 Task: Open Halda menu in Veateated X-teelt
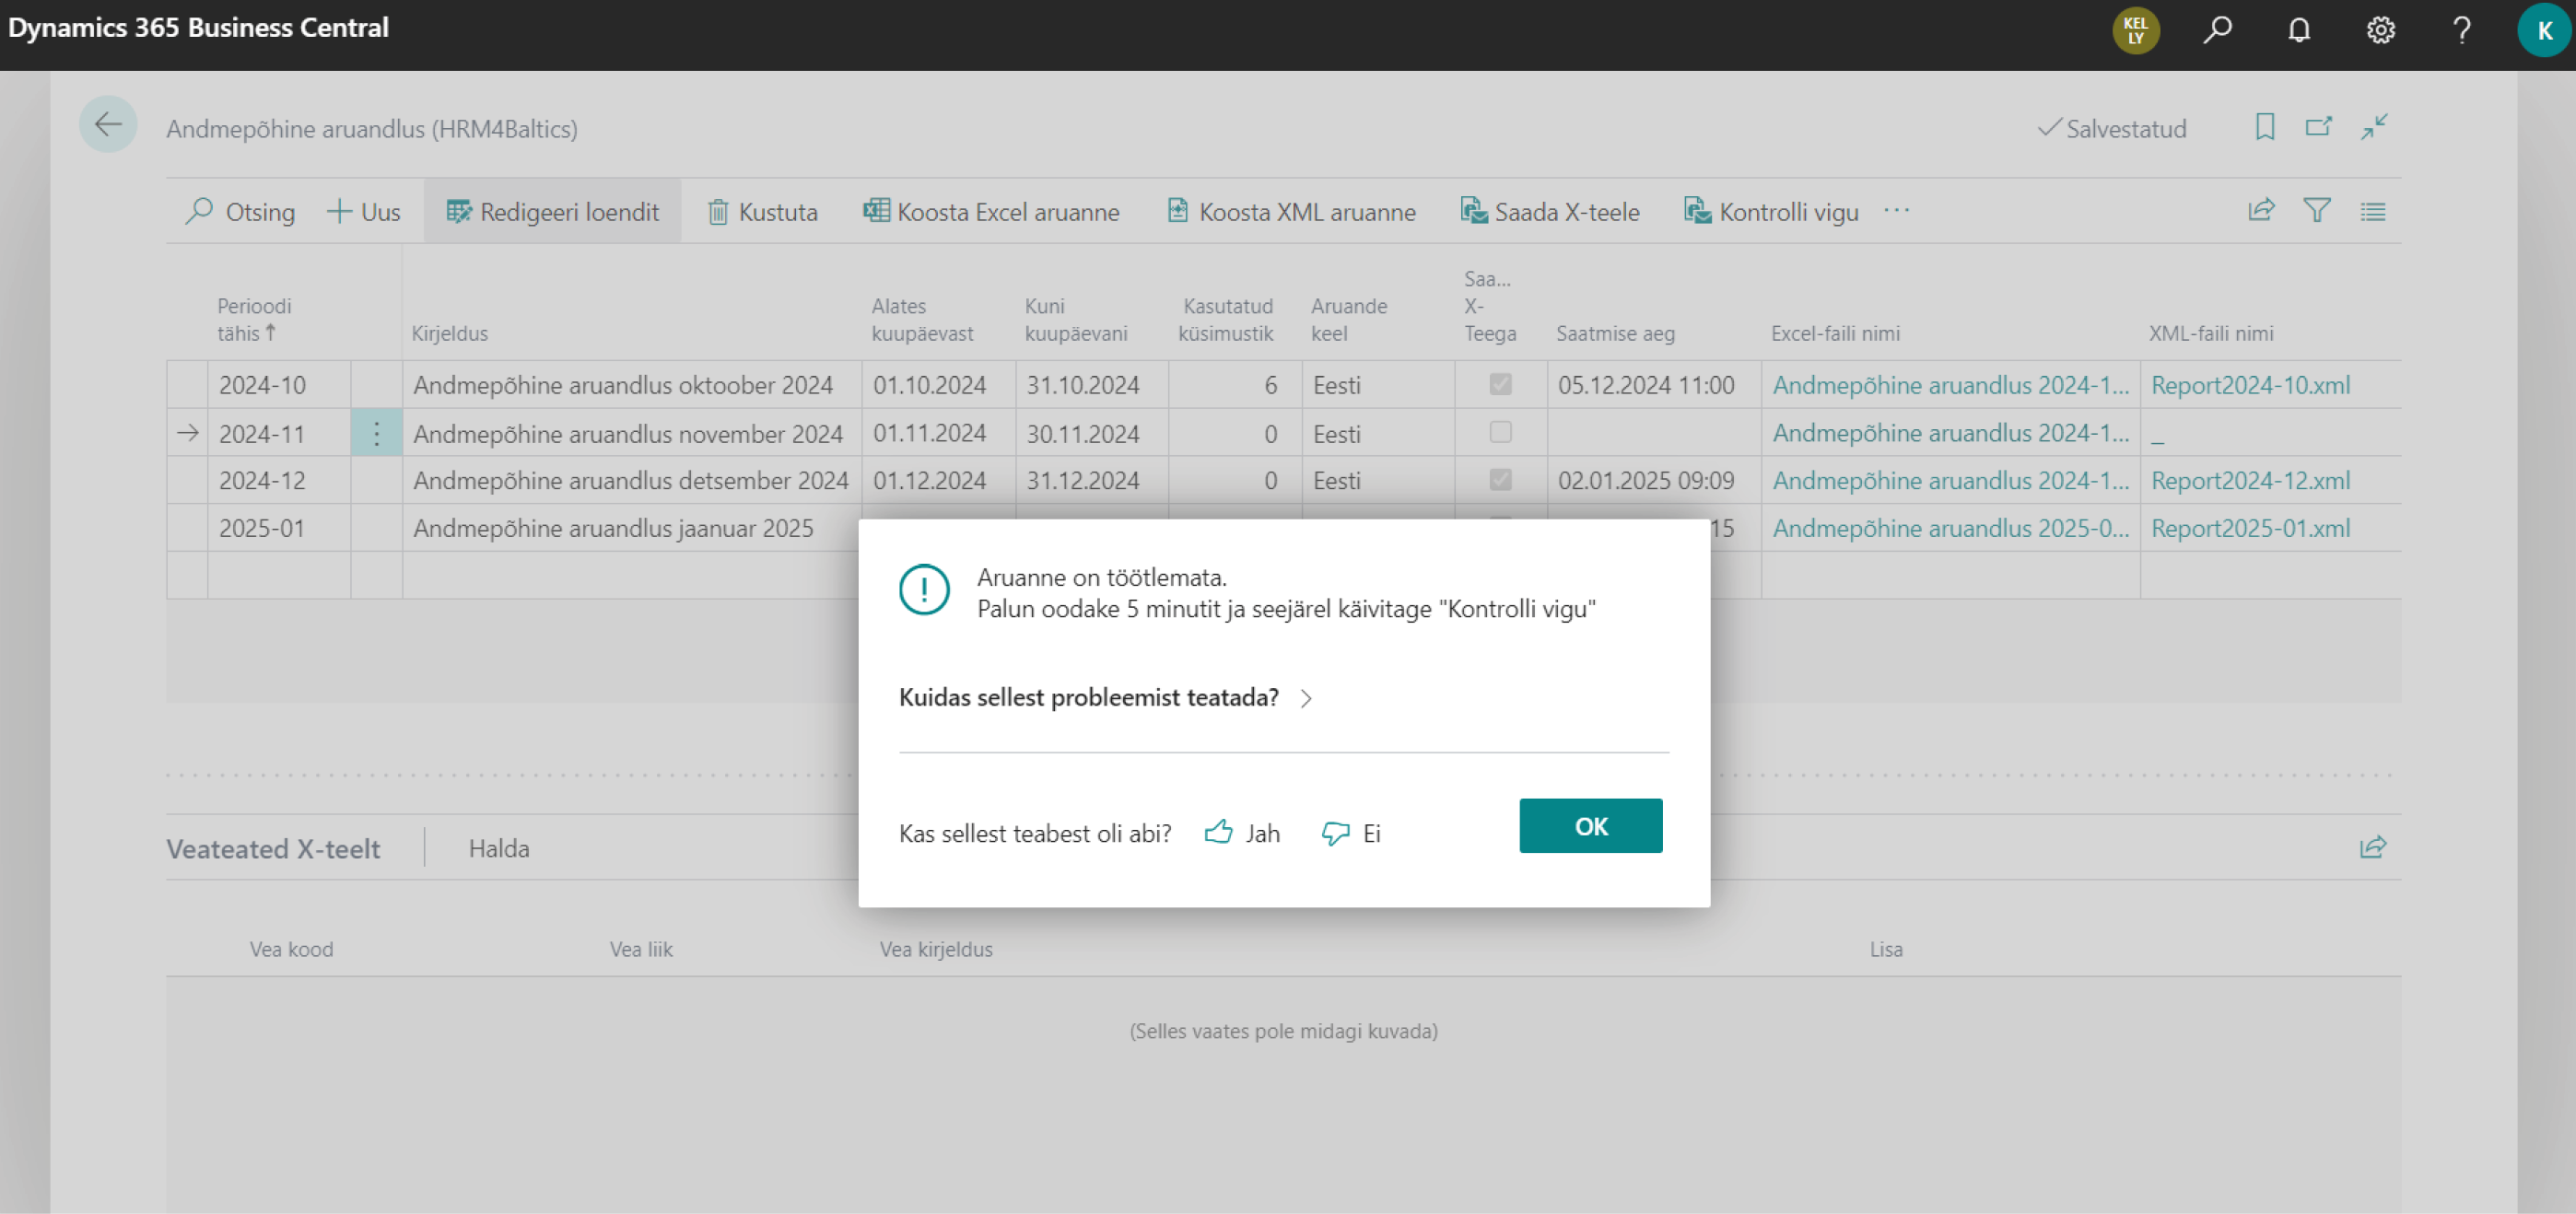click(x=499, y=848)
